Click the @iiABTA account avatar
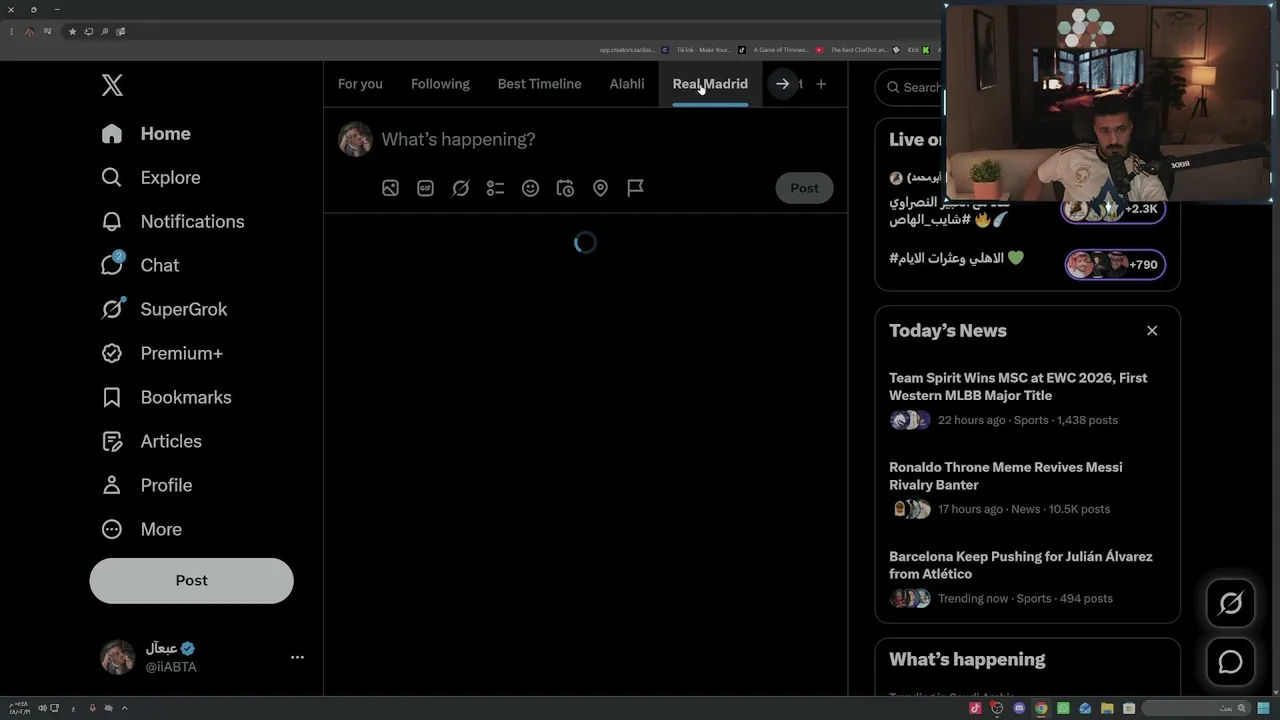Screen dimensions: 1280x720 click(118, 657)
